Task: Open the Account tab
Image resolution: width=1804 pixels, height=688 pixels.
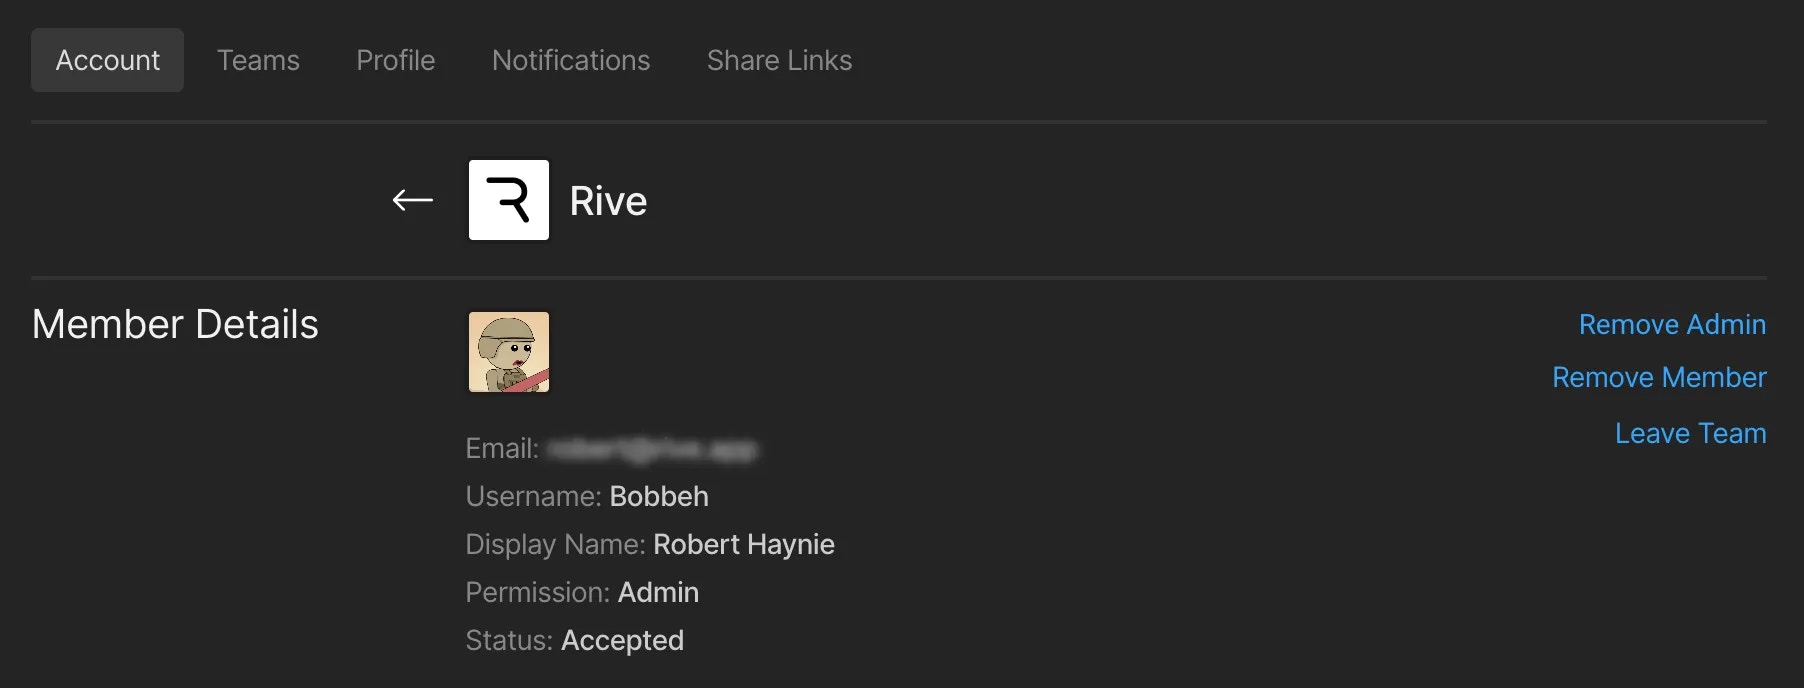Action: (x=107, y=60)
